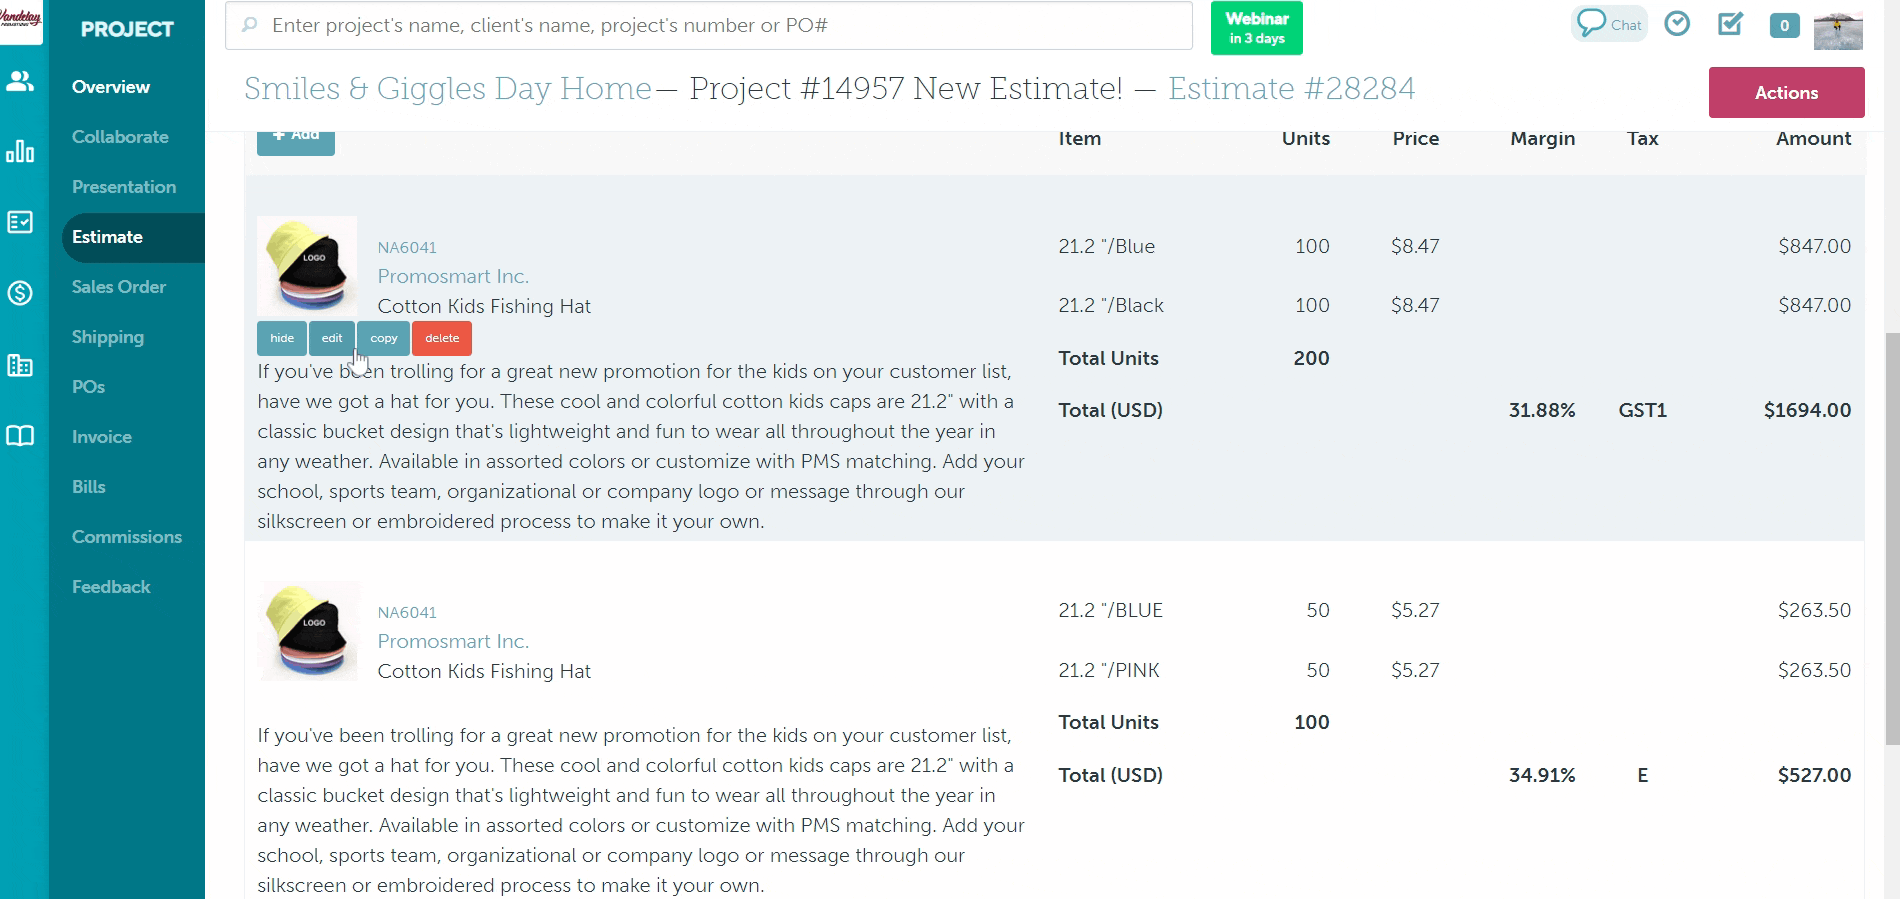1900x899 pixels.
Task: Go to the Overview section
Action: [111, 87]
